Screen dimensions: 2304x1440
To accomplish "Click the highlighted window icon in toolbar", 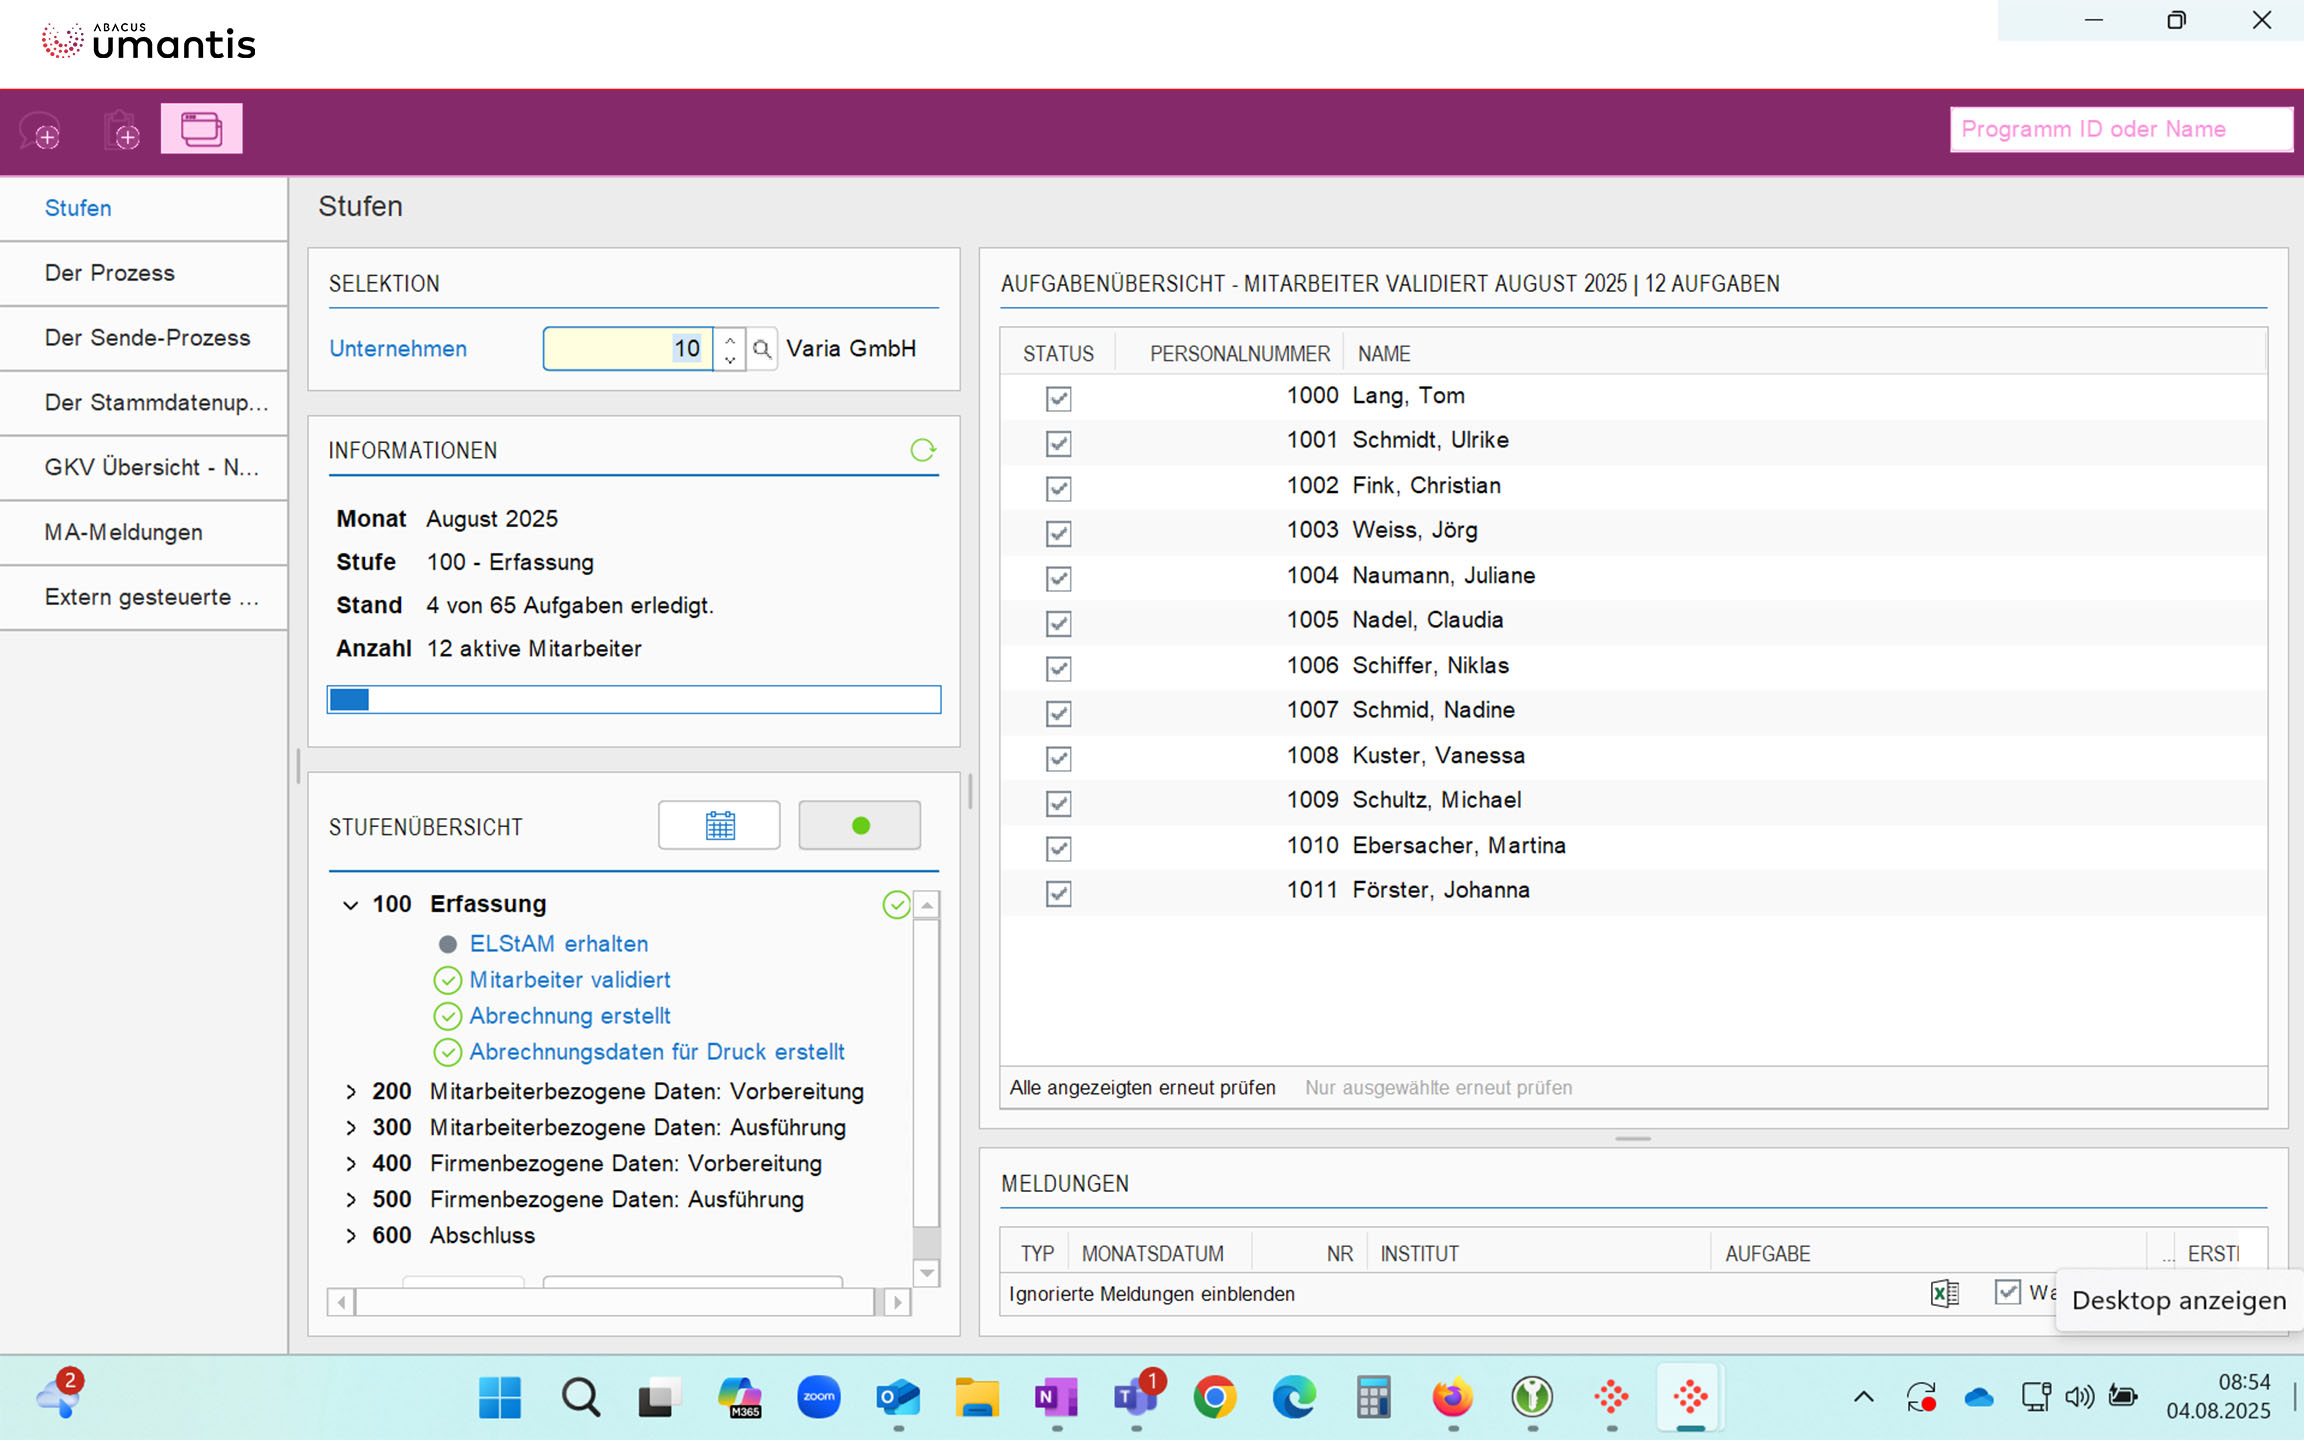I will coord(201,129).
